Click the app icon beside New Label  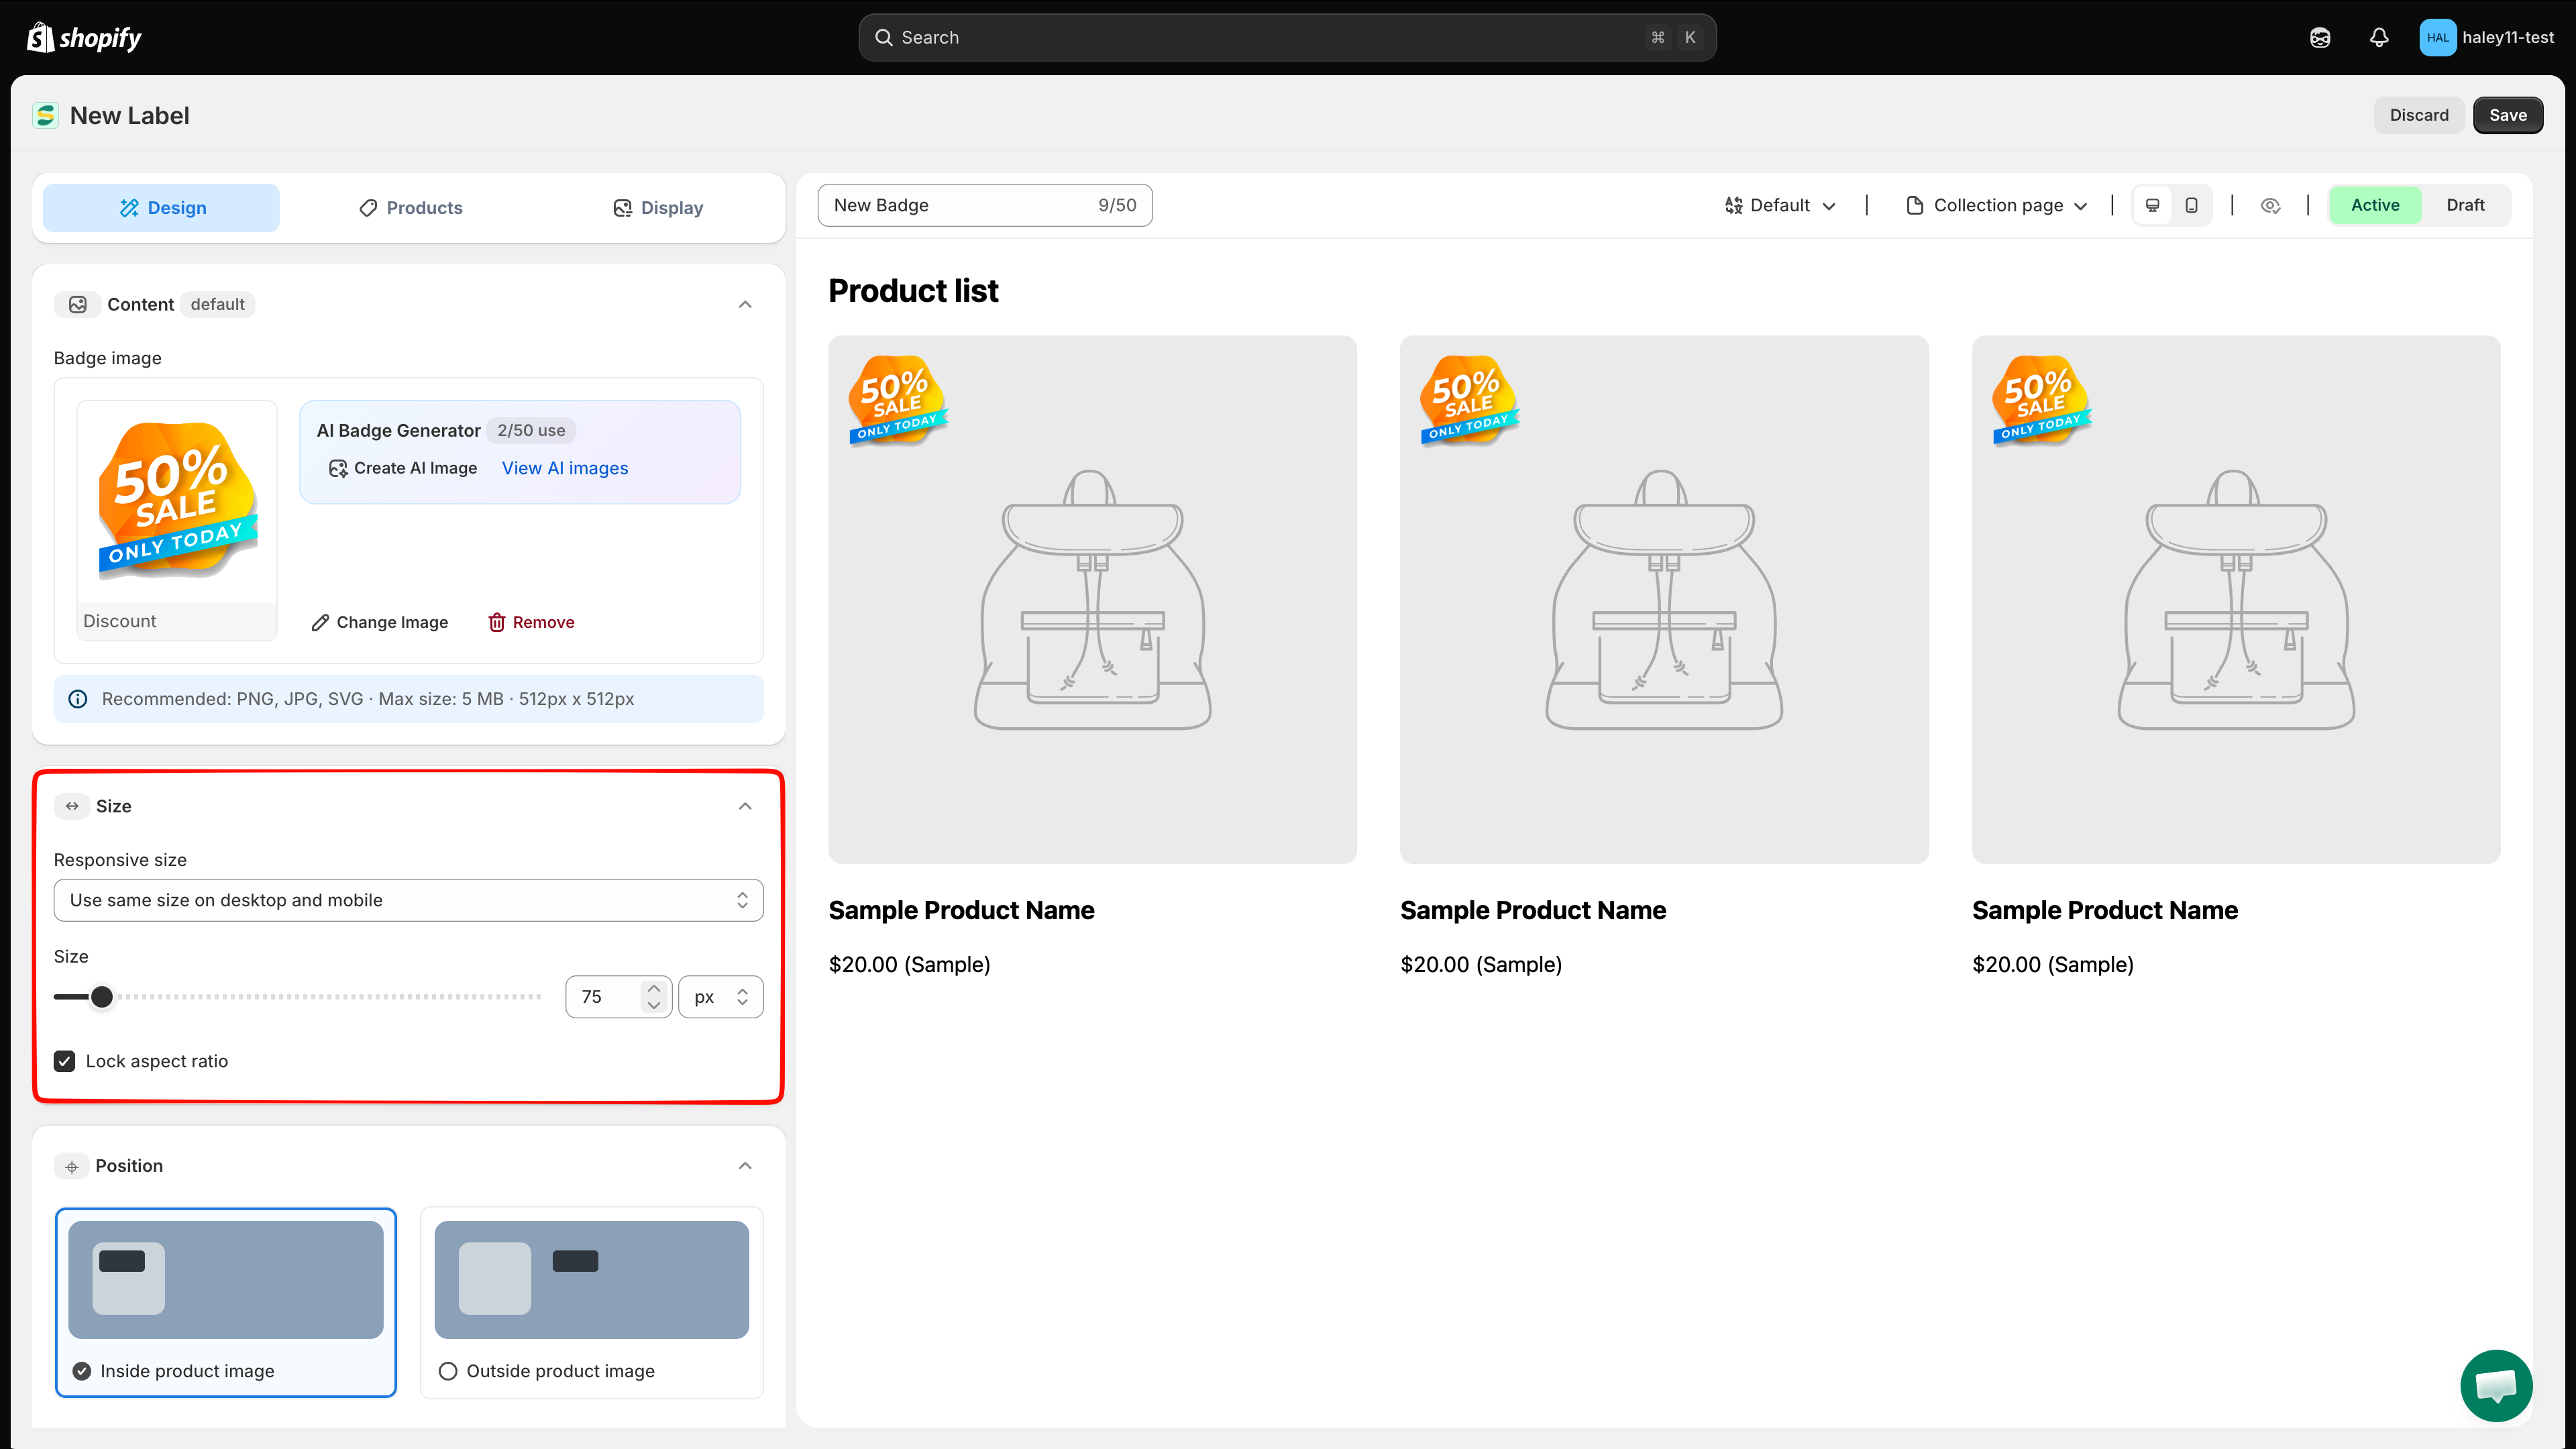(45, 116)
